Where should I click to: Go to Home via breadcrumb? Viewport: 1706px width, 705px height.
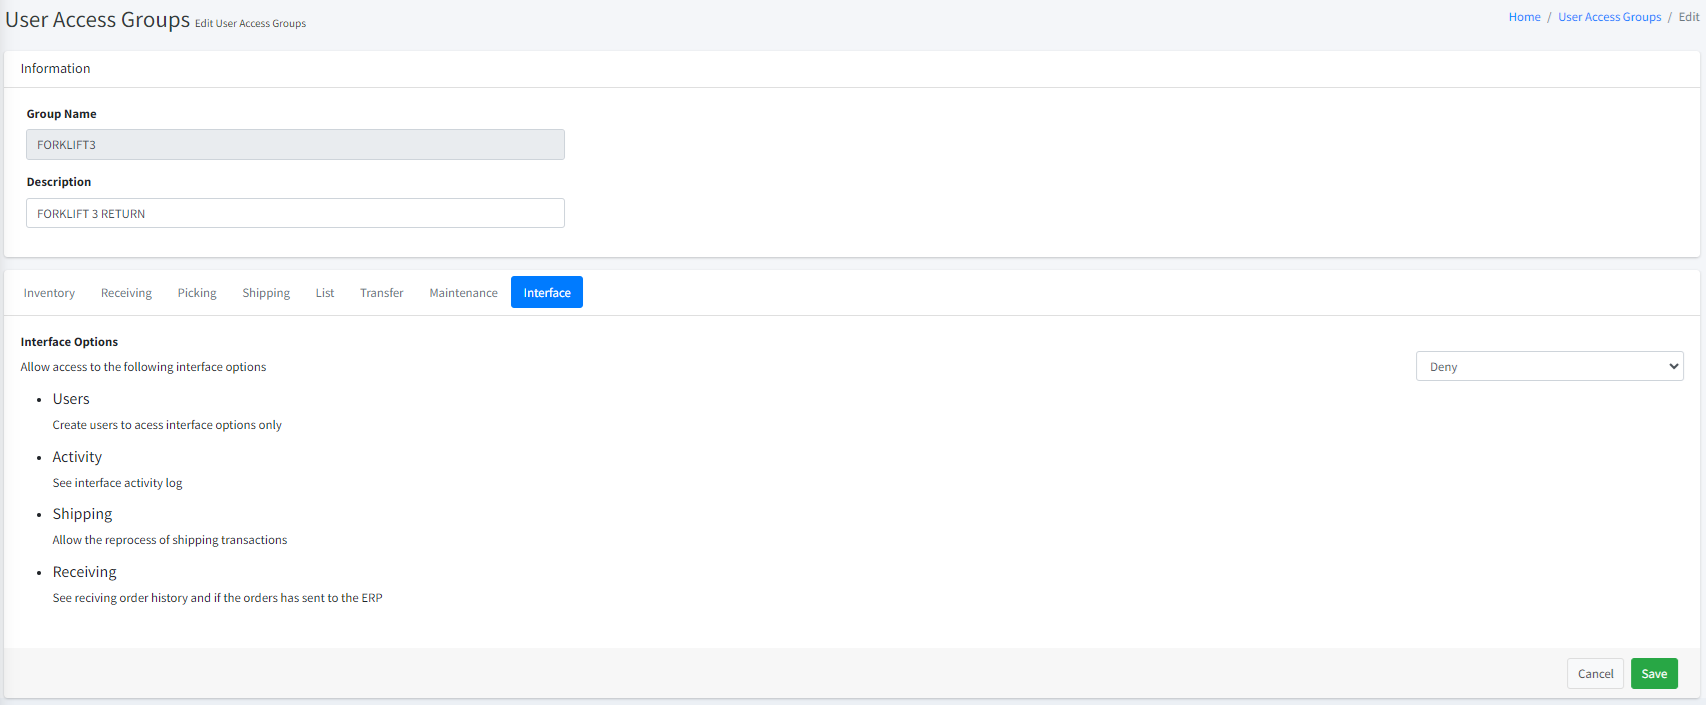(x=1524, y=17)
